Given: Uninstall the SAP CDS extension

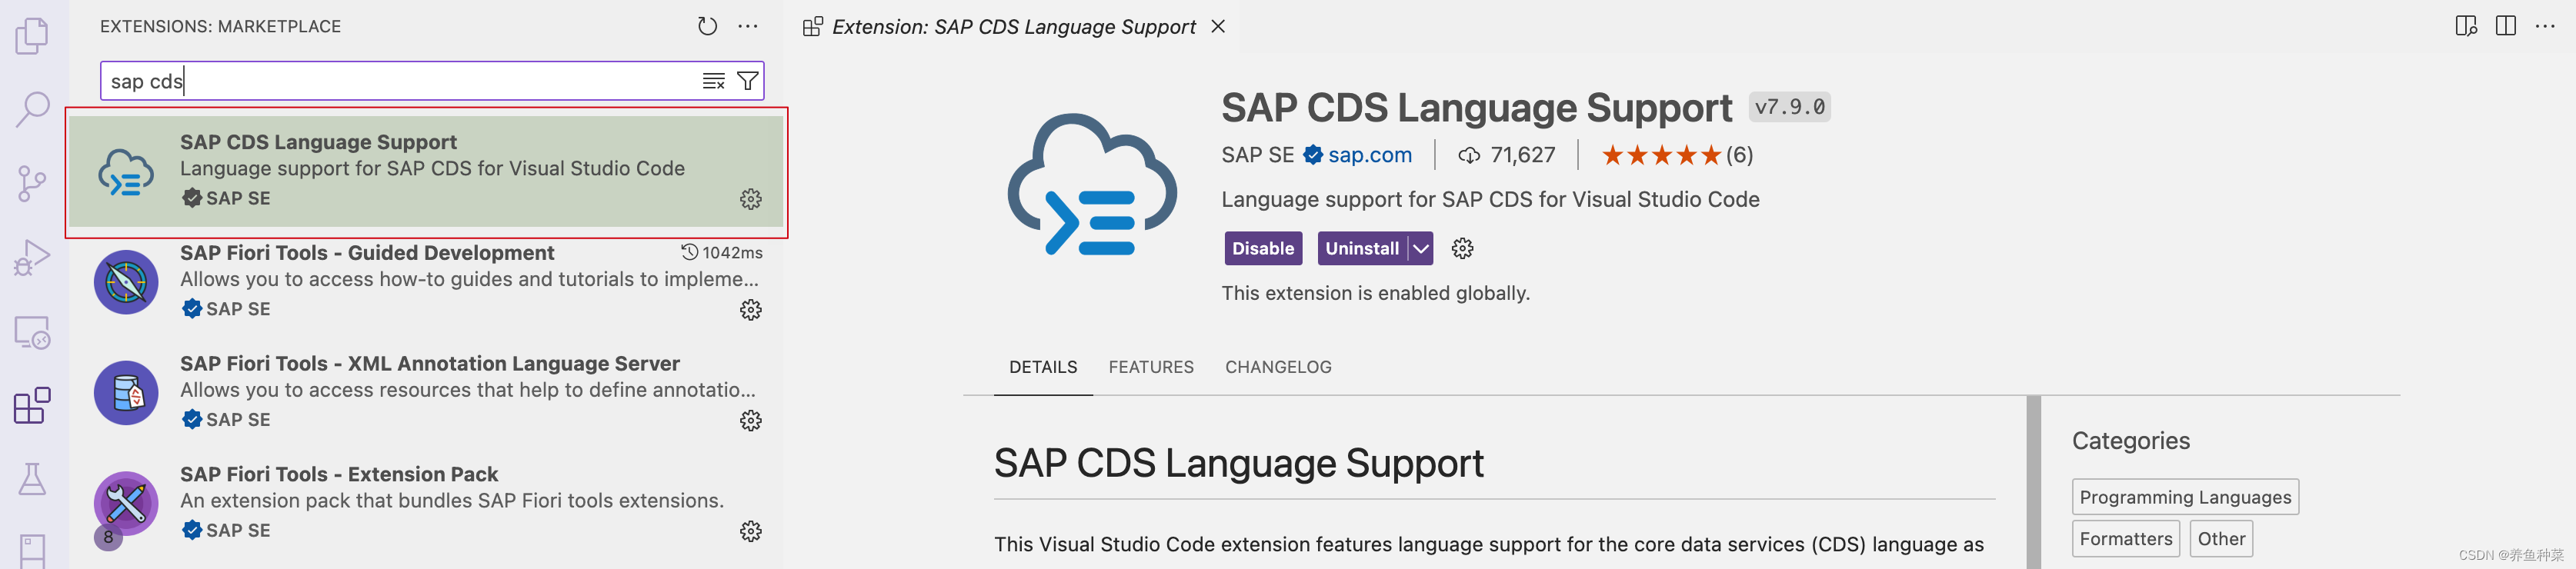Looking at the screenshot, I should 1362,248.
